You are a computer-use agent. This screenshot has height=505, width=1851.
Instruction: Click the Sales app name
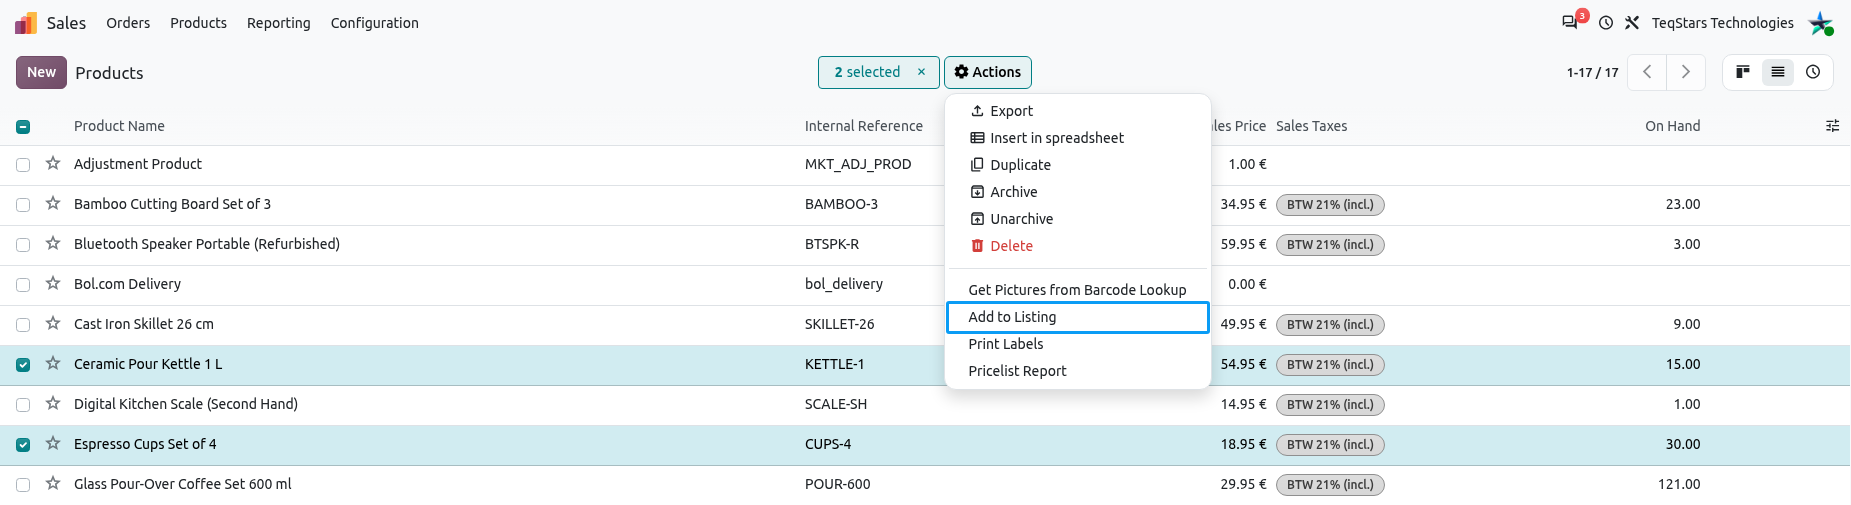point(66,23)
